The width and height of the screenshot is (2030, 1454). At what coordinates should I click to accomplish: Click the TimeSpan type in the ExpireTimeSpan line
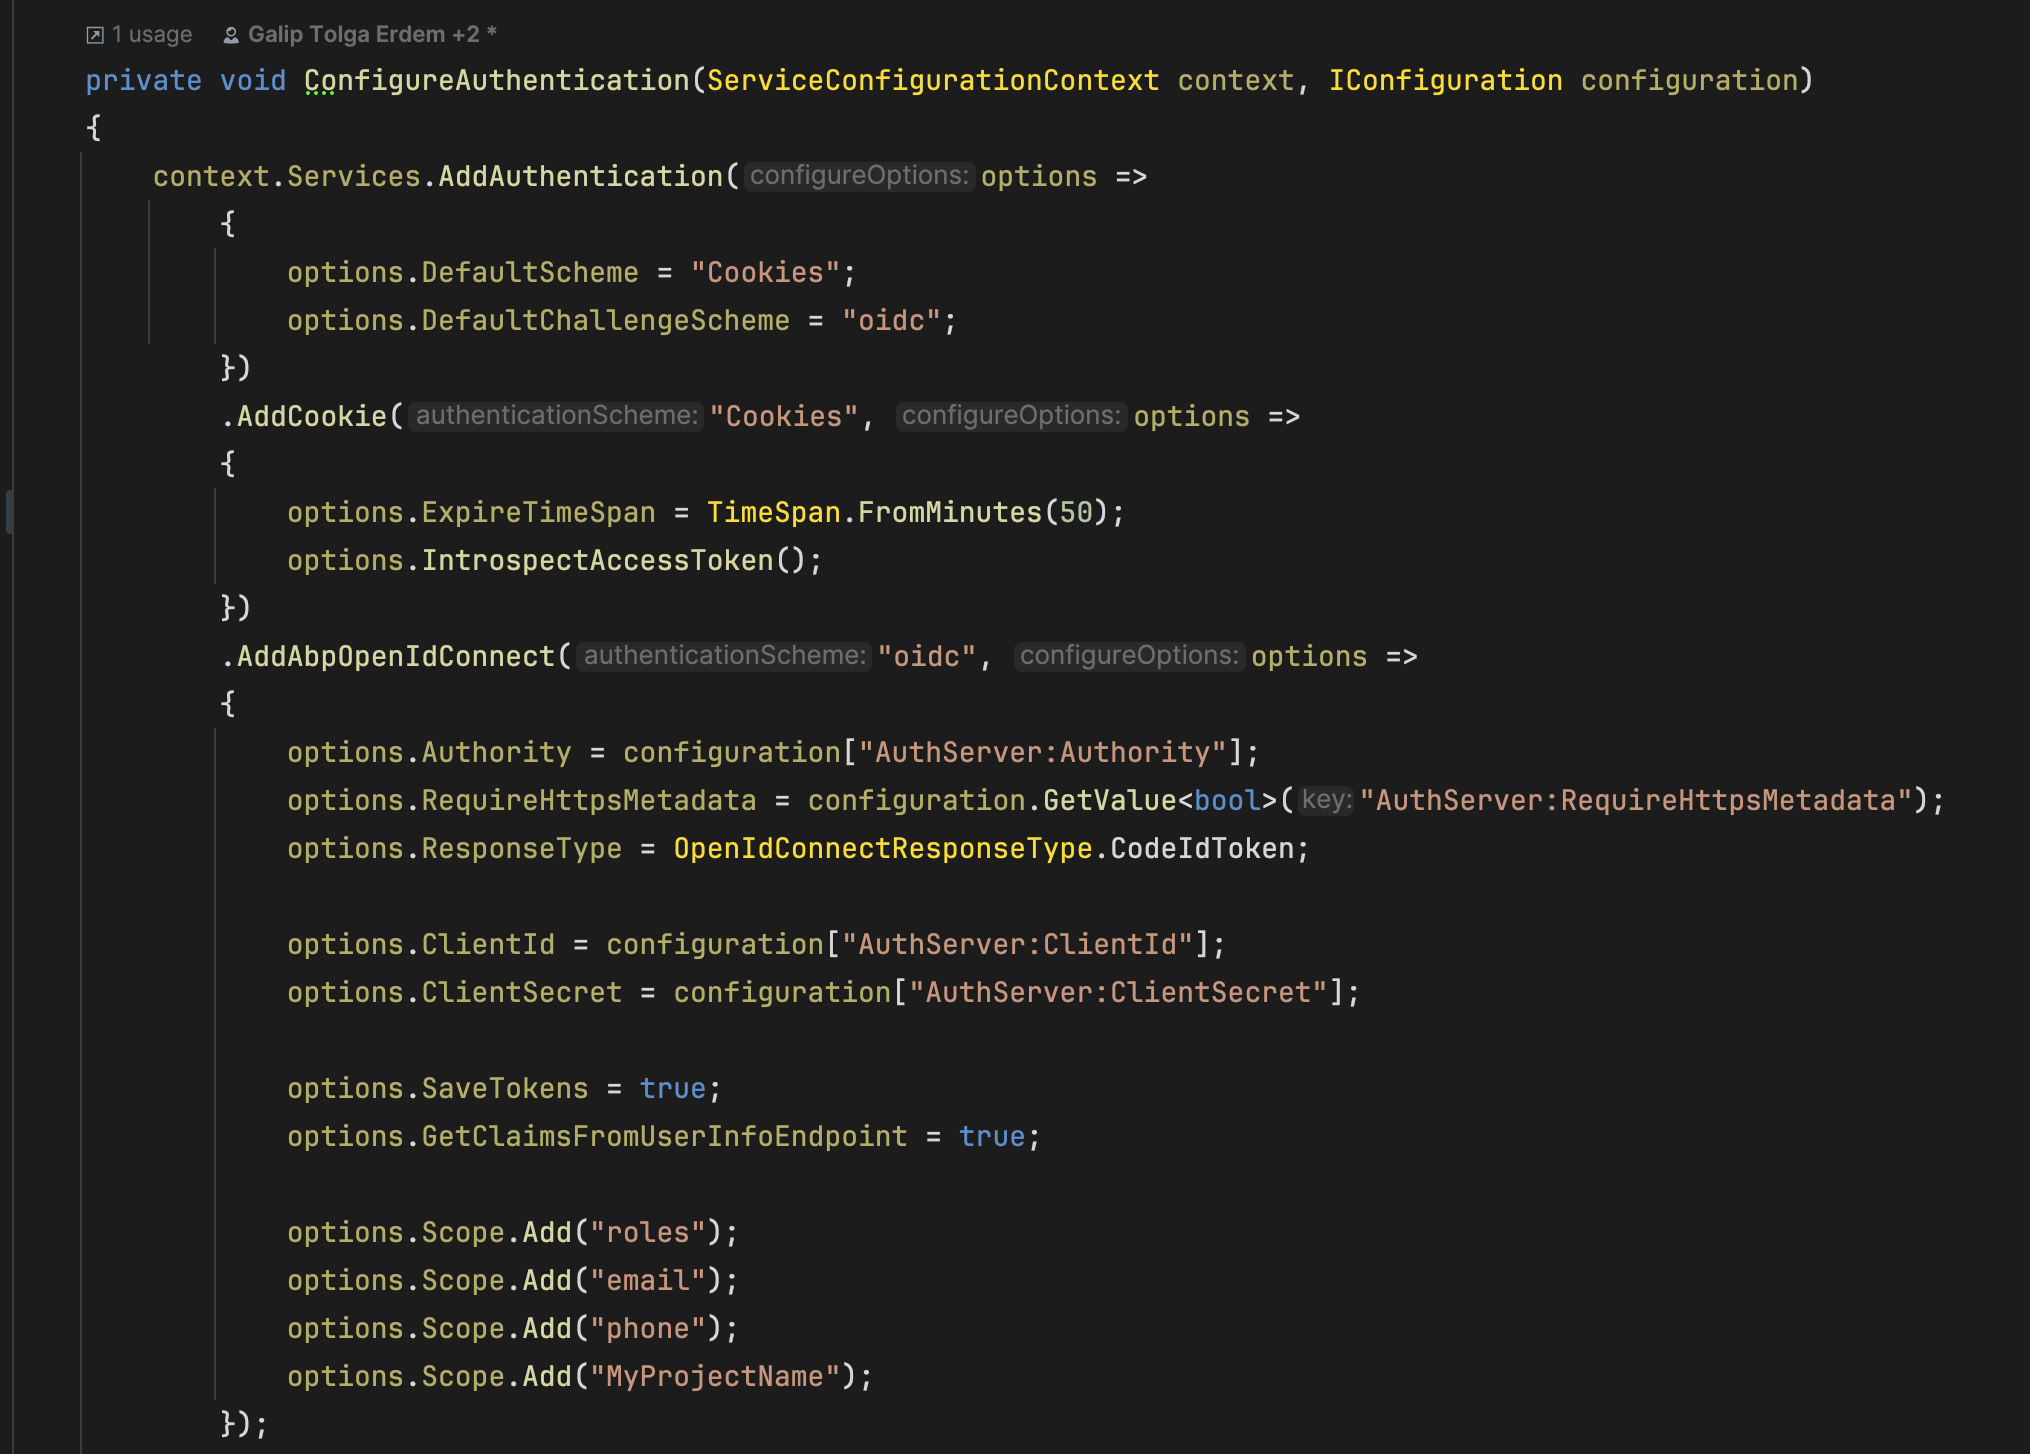pyautogui.click(x=773, y=513)
